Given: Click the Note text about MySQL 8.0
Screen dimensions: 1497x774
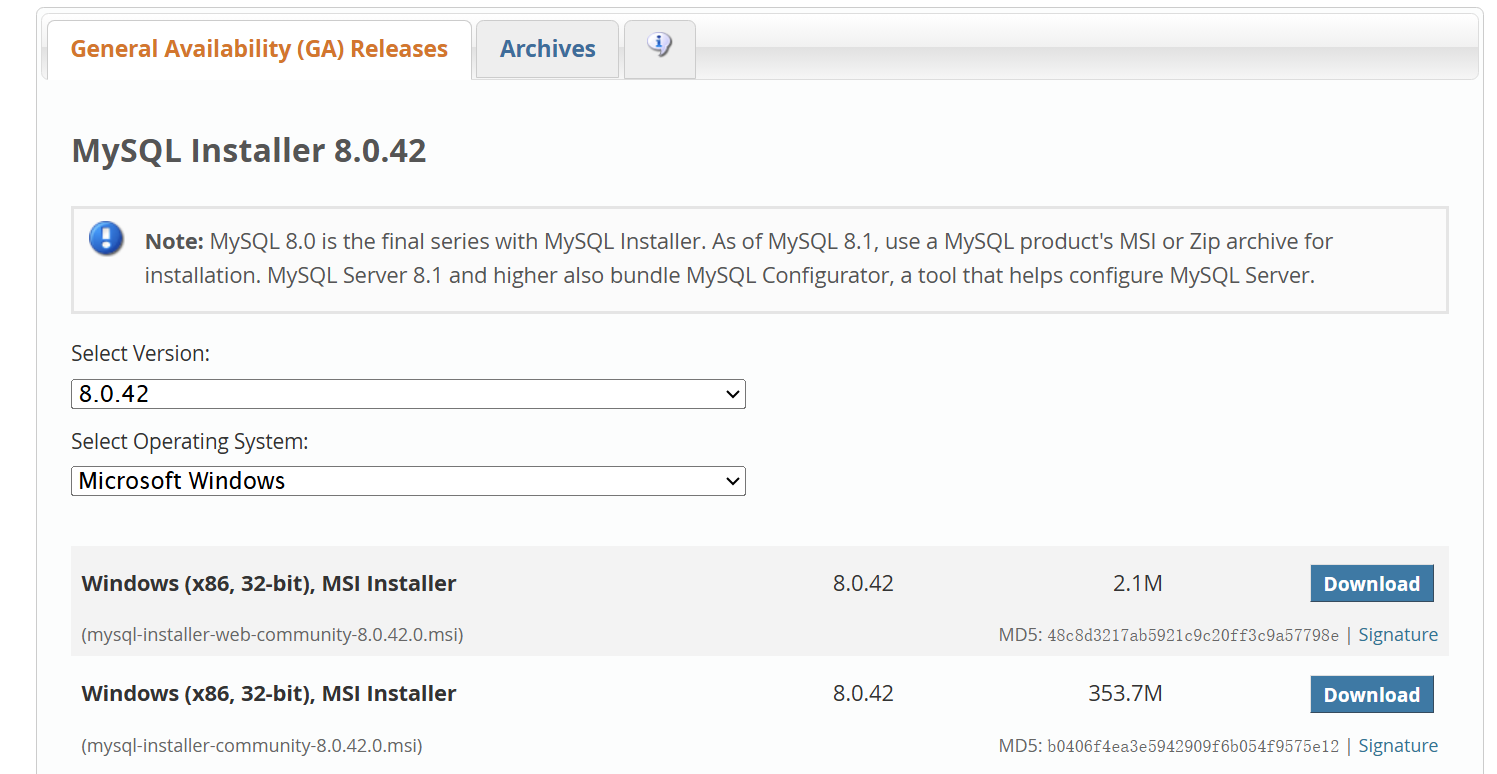Looking at the screenshot, I should coord(738,258).
